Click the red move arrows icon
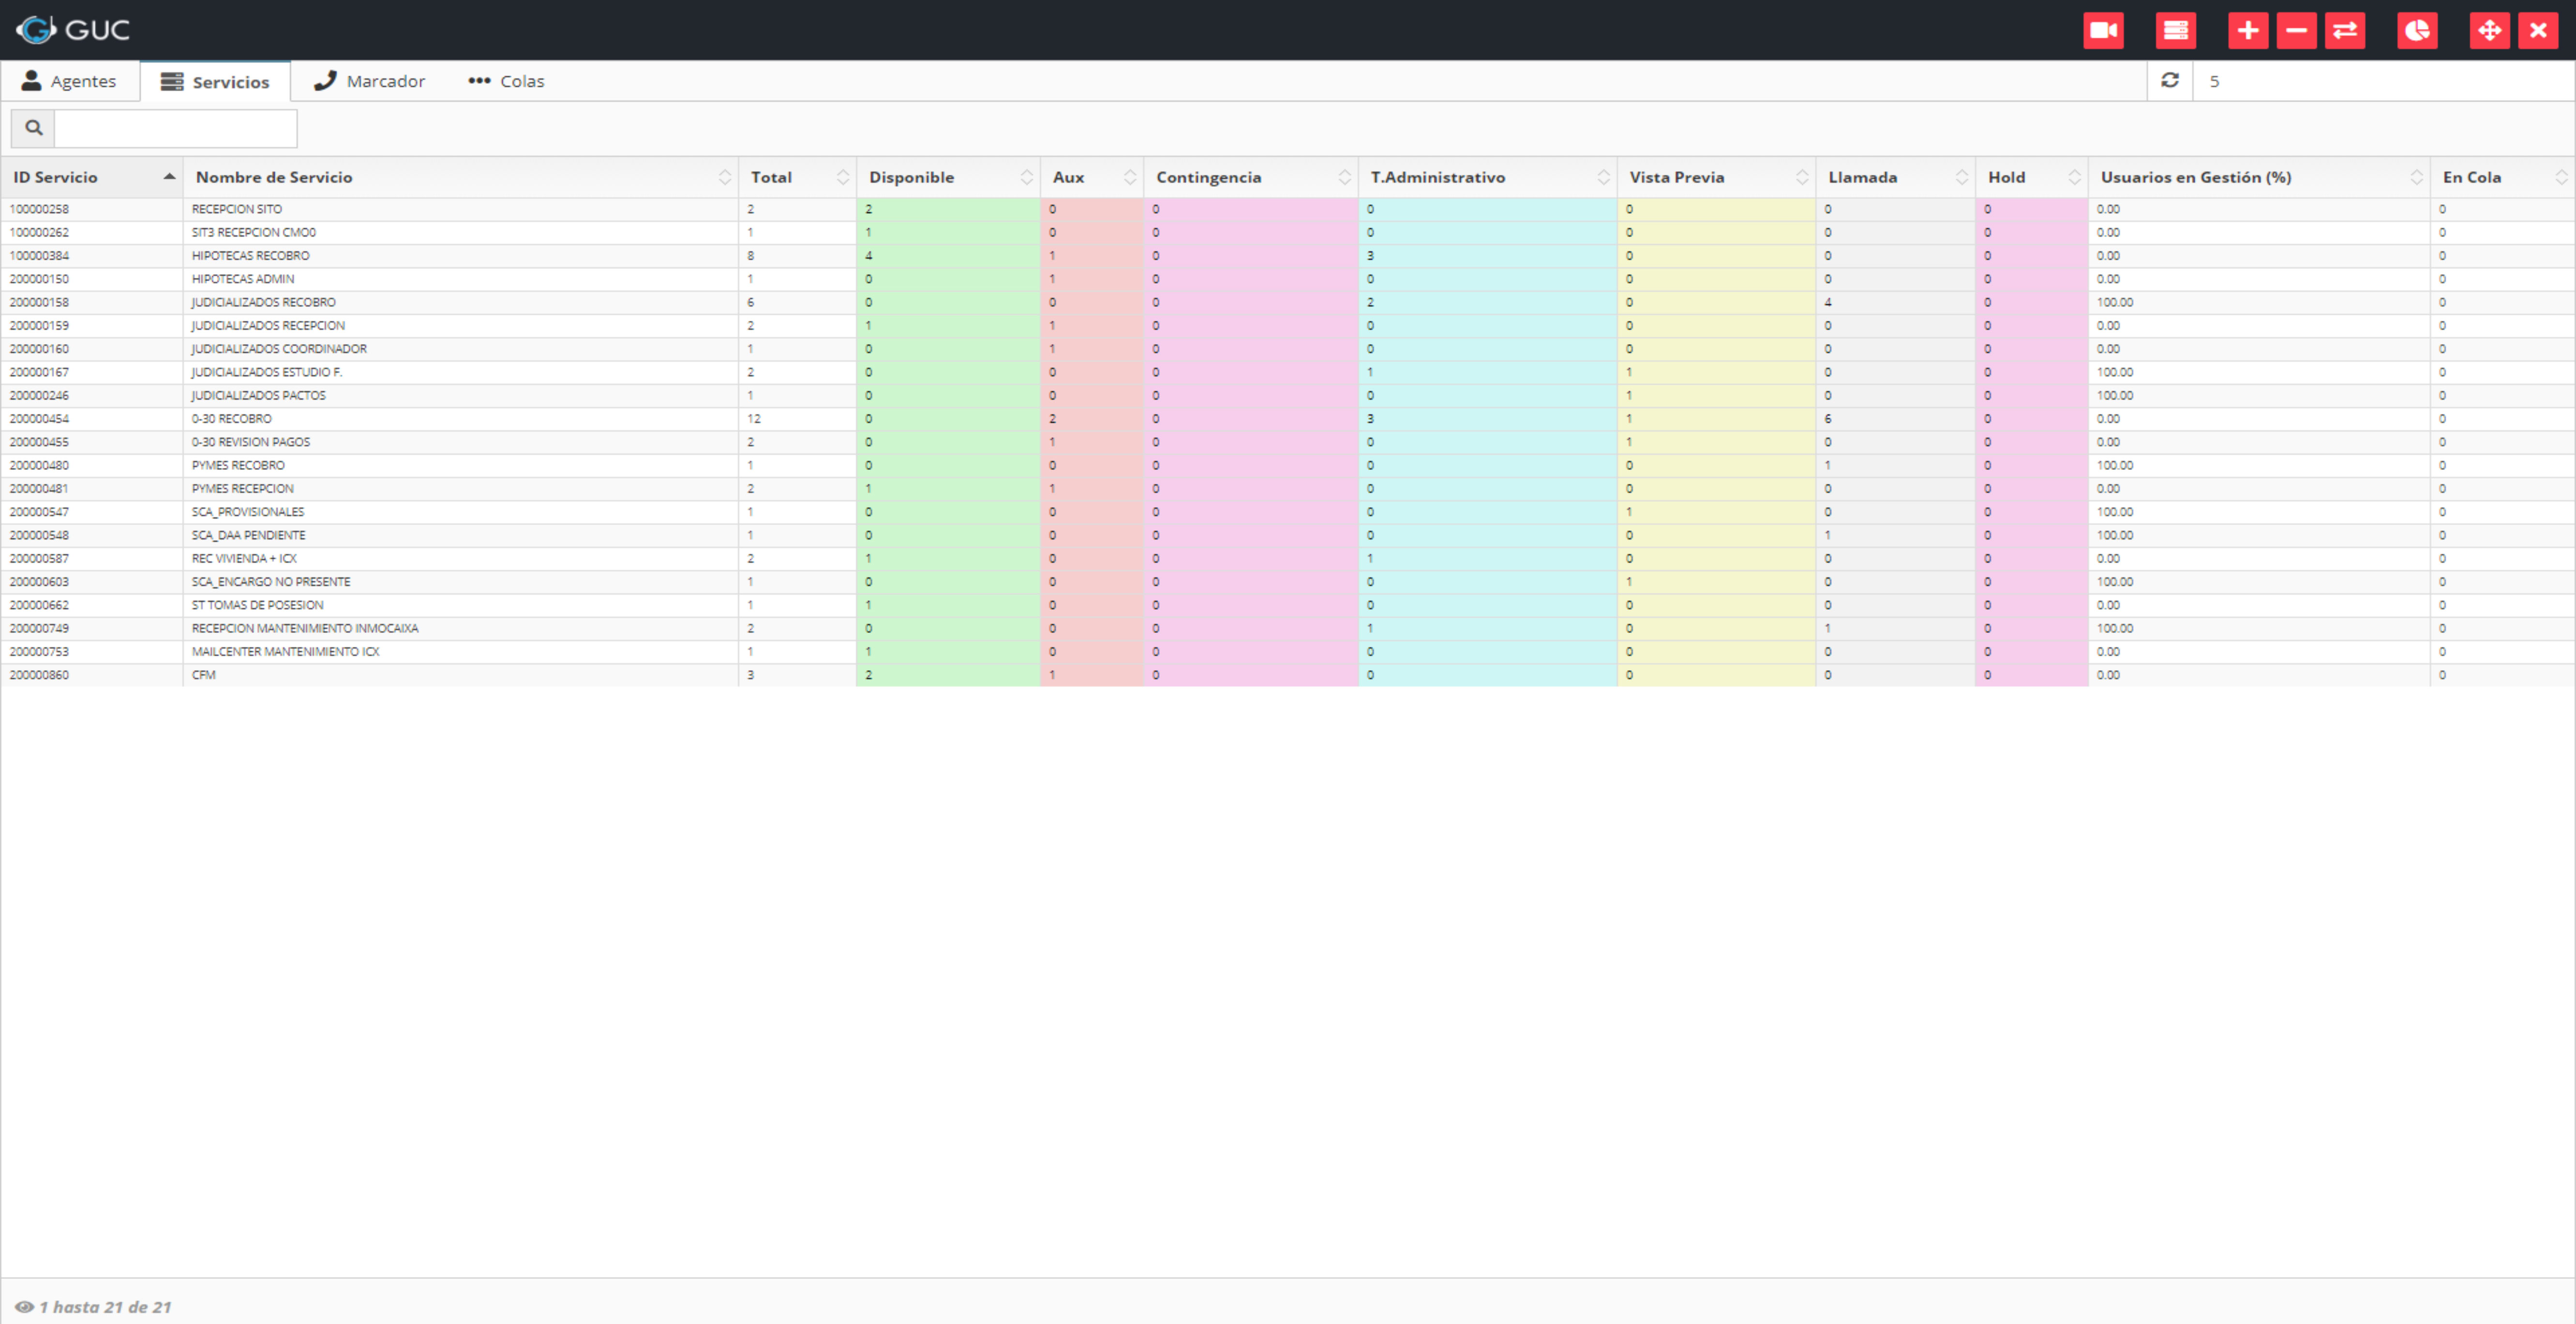Viewport: 2576px width, 1324px height. tap(2490, 30)
